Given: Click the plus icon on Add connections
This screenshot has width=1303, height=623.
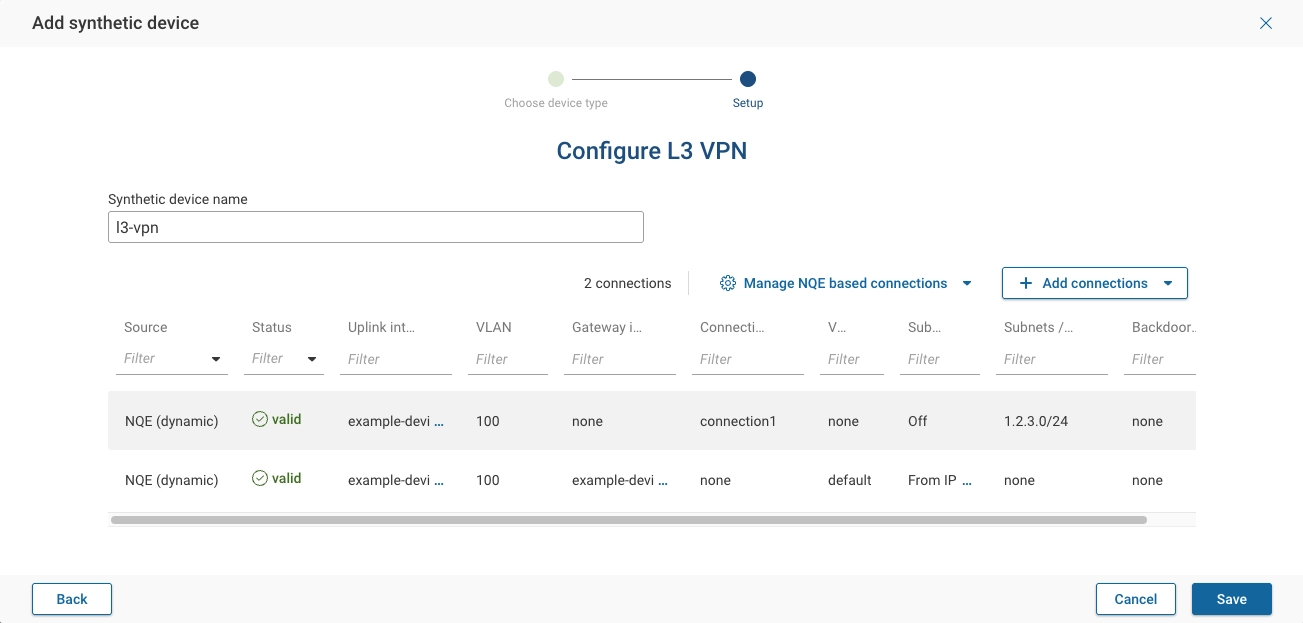Looking at the screenshot, I should point(1025,283).
